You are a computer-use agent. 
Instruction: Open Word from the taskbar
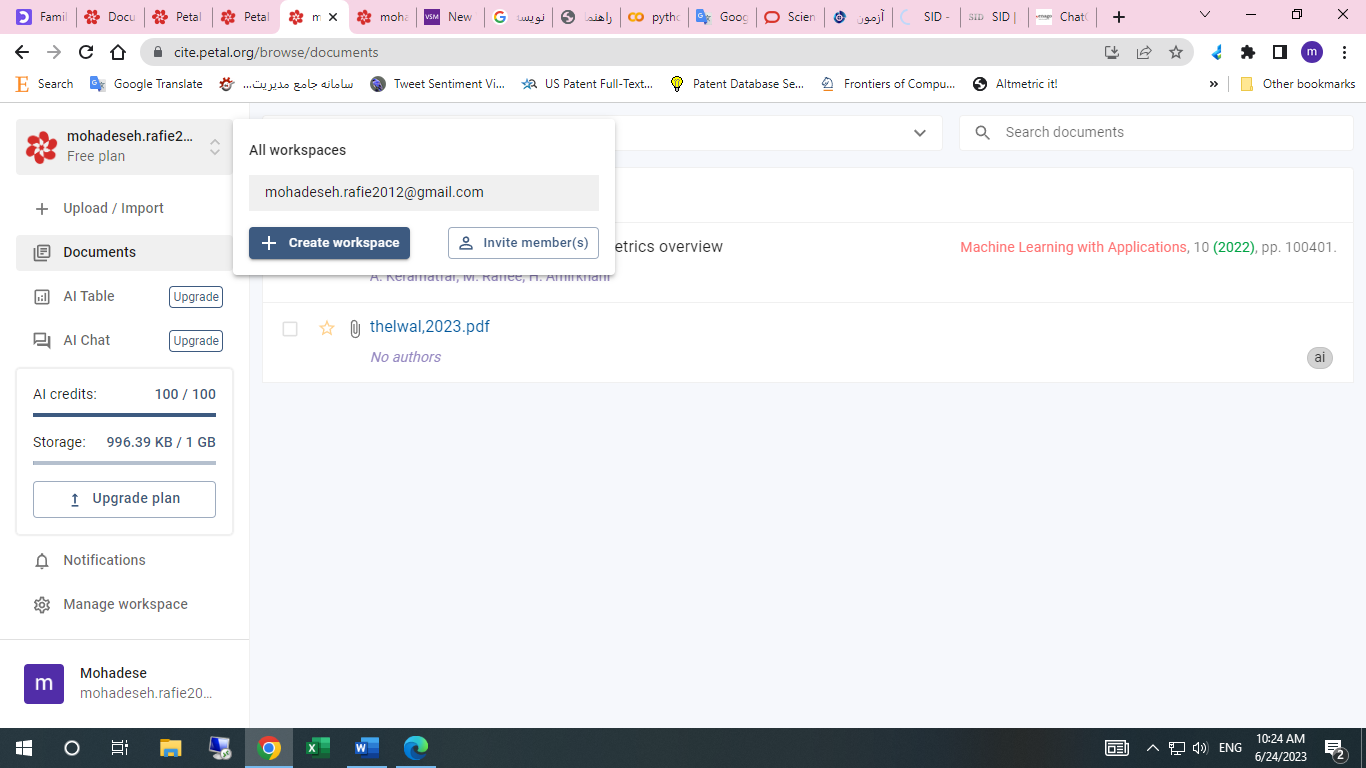[367, 747]
